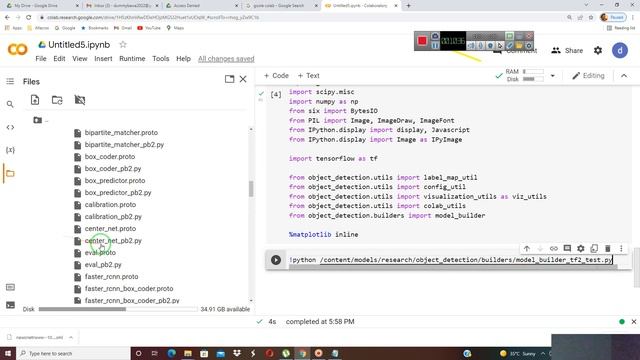Open the Help menu
Screen dimensions: 640x360
183,59
